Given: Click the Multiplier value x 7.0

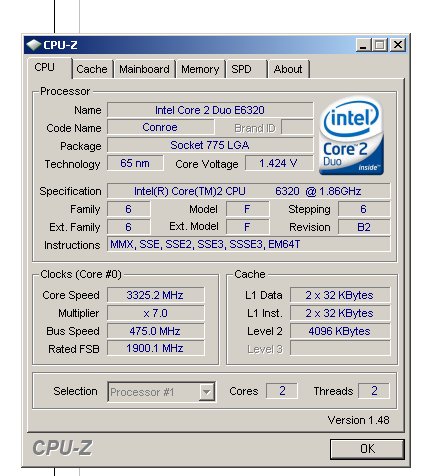Looking at the screenshot, I should coord(155,313).
